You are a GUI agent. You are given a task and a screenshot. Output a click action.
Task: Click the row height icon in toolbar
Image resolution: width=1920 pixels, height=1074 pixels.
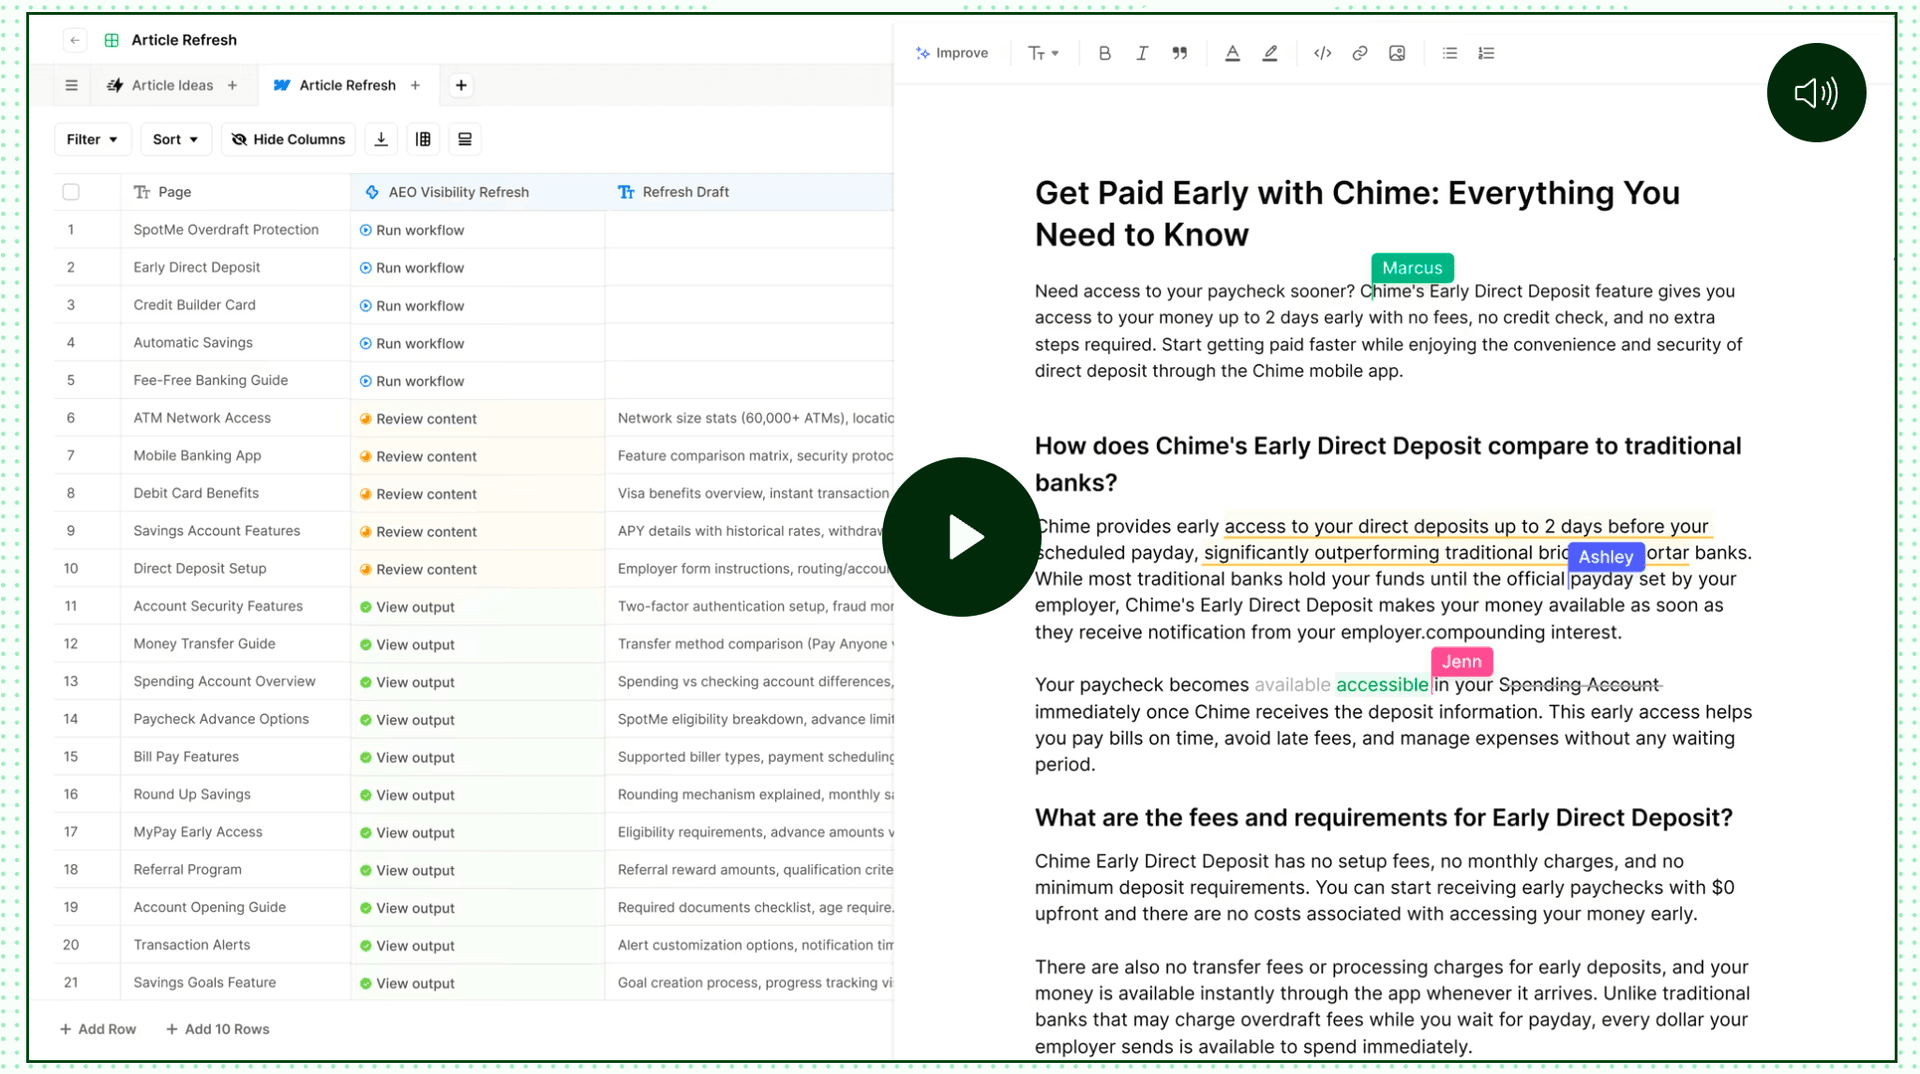pos(465,139)
